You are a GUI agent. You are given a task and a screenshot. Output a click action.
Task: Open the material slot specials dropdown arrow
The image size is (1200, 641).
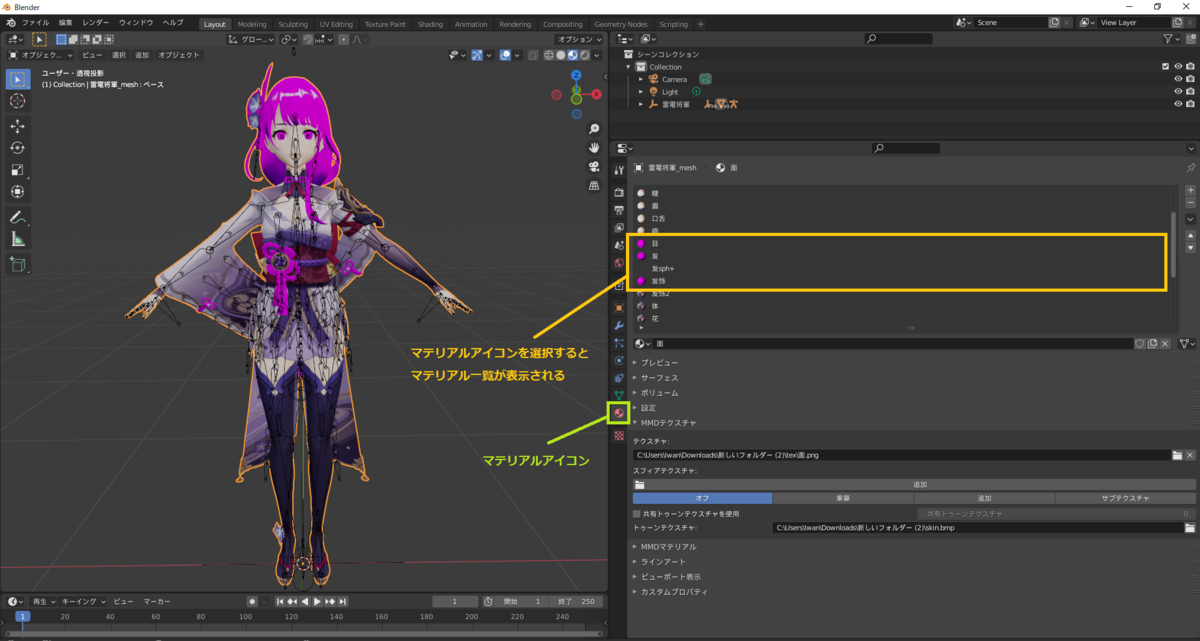tap(1190, 219)
